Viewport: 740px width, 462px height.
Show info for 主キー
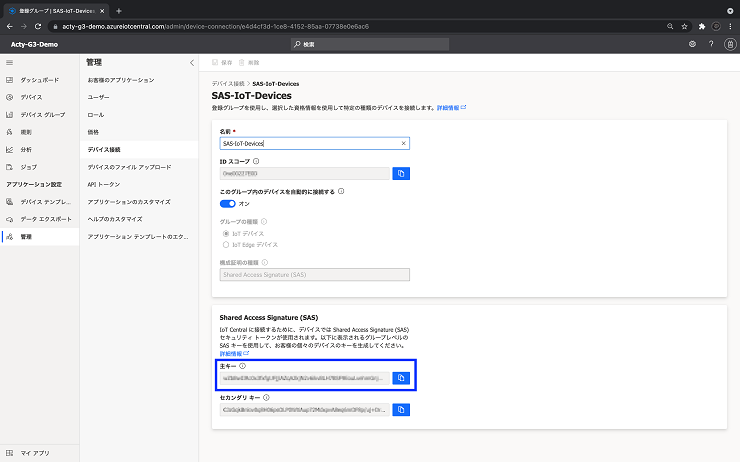pos(242,366)
